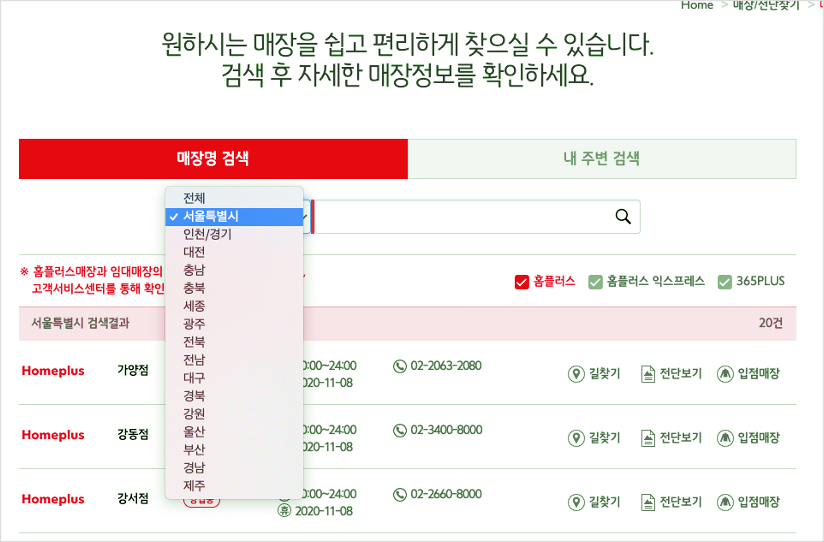Toggle the 홈플러스 익스프레스 checkbox

click(x=595, y=282)
